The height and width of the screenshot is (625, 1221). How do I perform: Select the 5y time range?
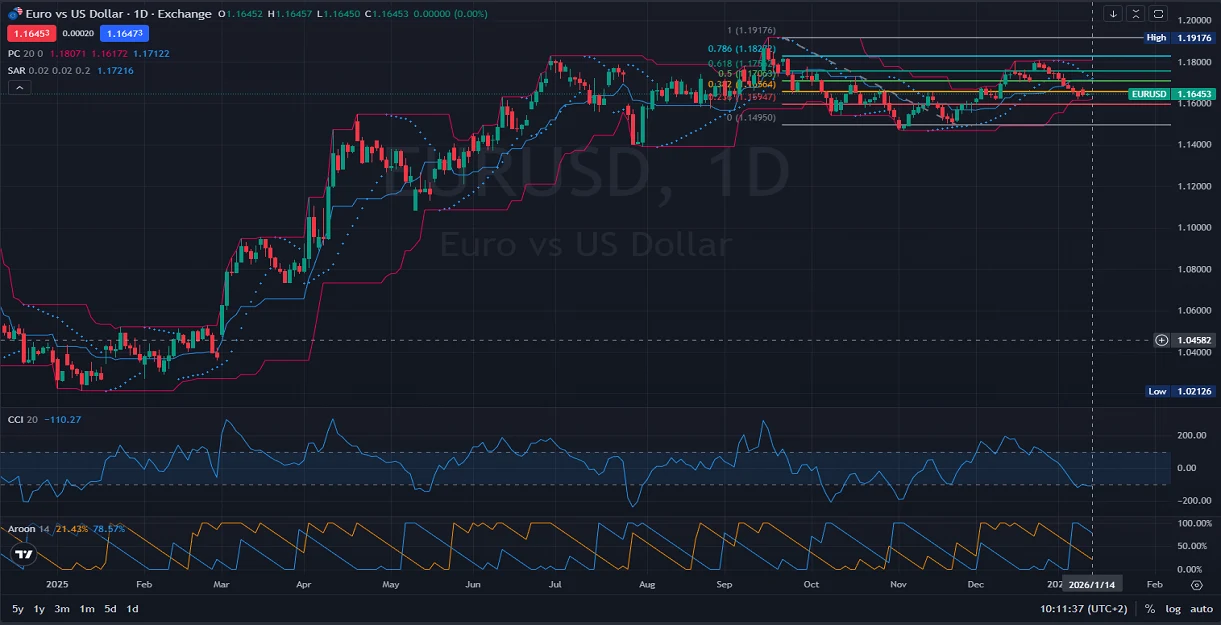[18, 609]
